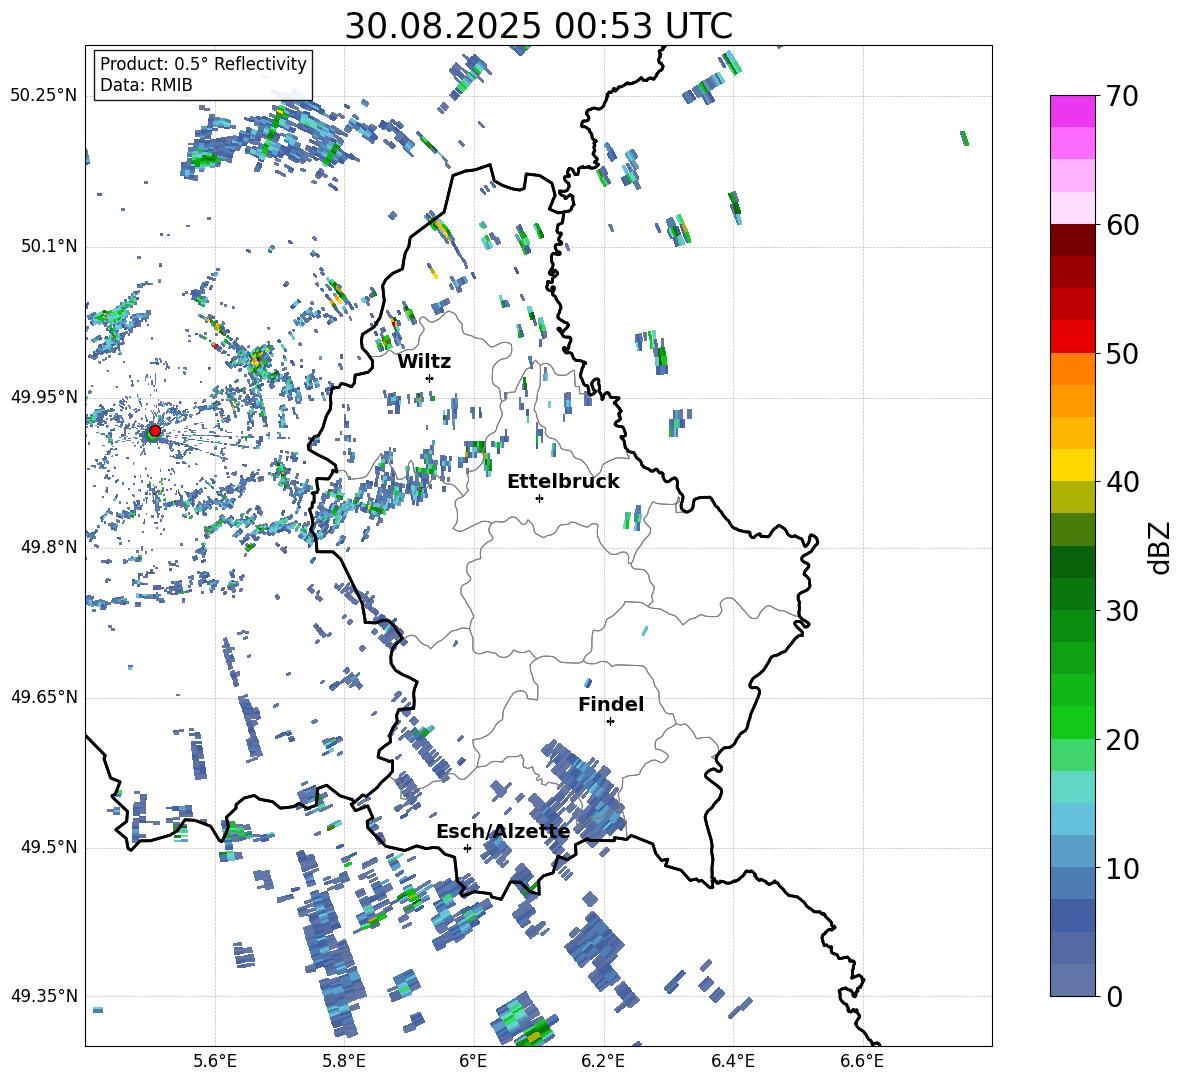Image resolution: width=1184 pixels, height=1081 pixels.
Task: Click the 40 tick label on the colorbar
Action: tap(1121, 482)
